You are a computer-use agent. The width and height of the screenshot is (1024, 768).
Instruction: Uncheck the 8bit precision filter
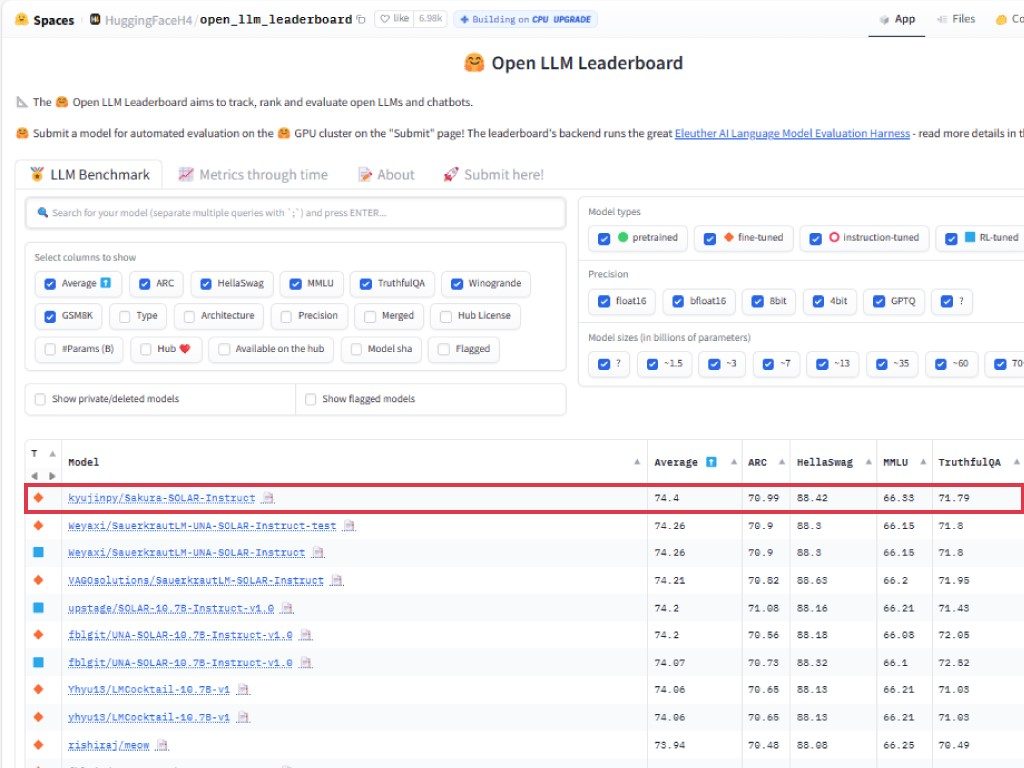pyautogui.click(x=758, y=301)
